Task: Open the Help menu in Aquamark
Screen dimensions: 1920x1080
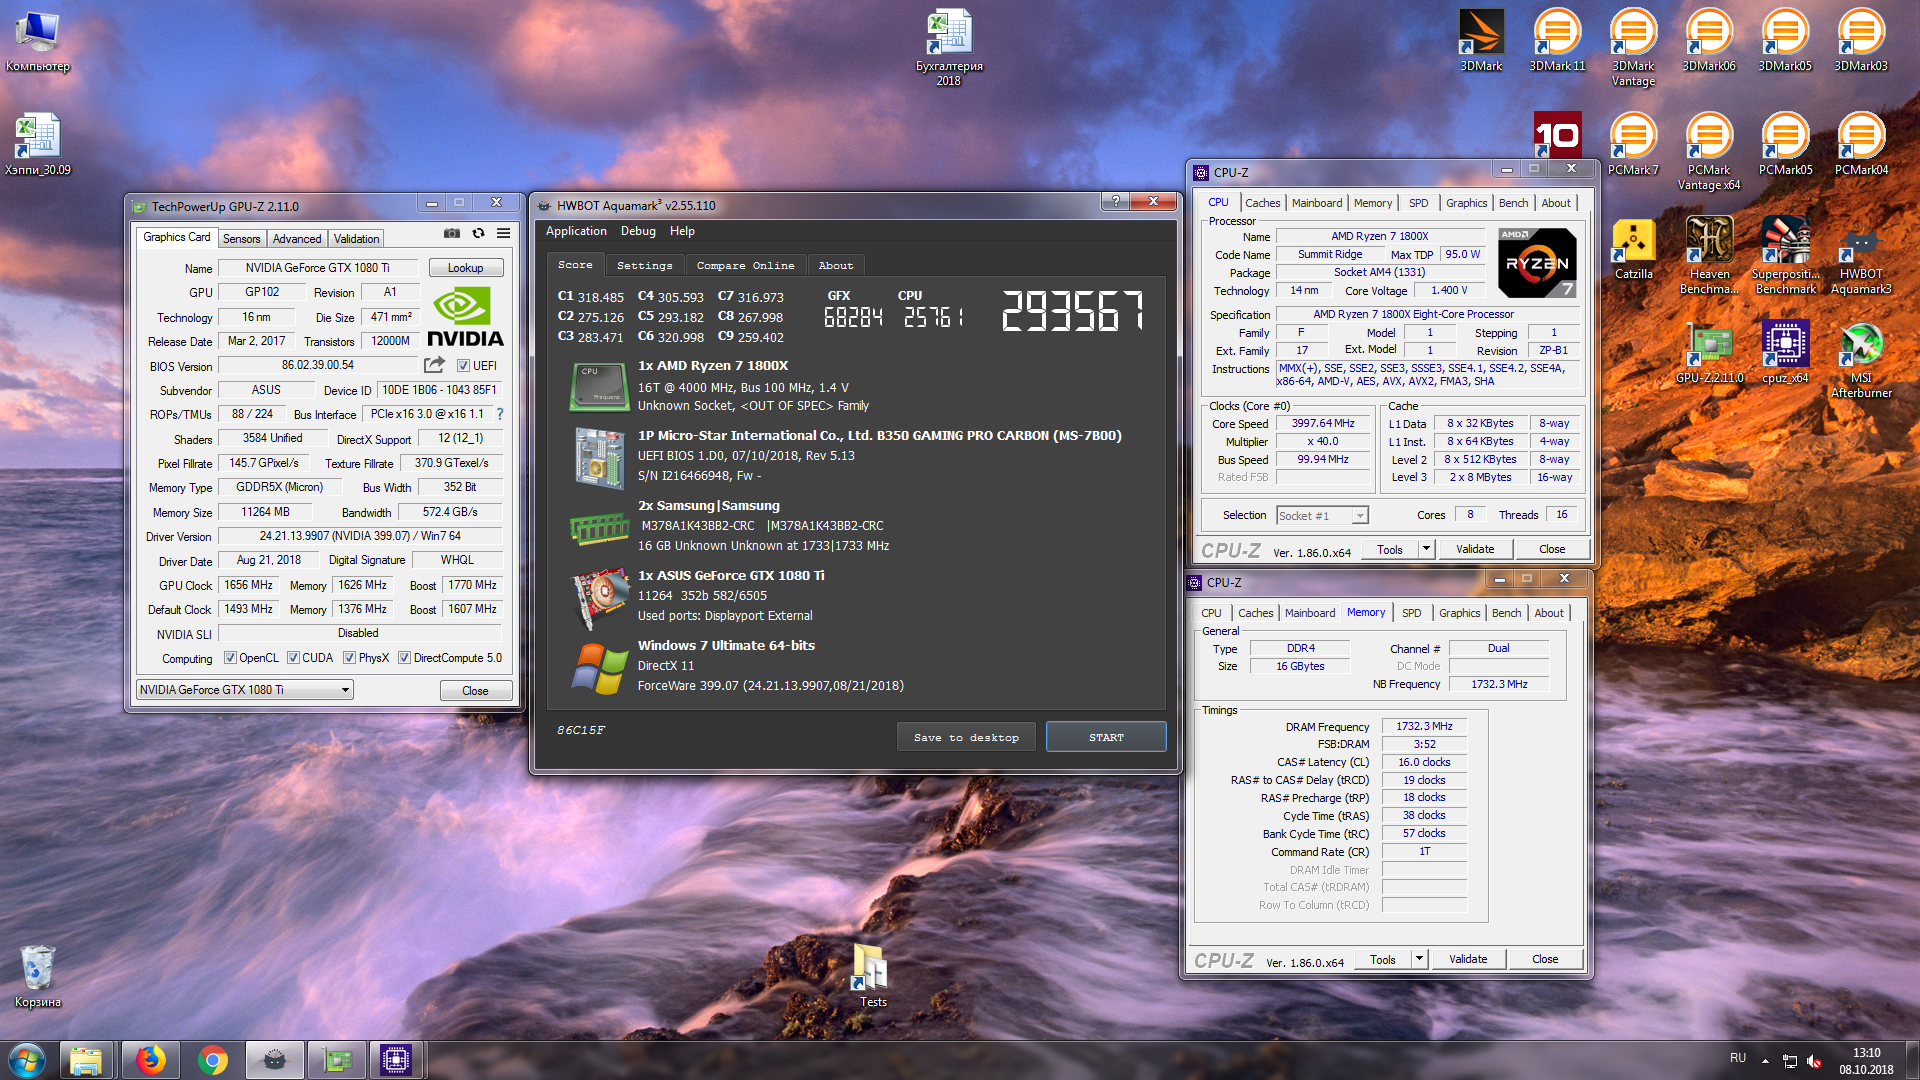Action: [682, 231]
